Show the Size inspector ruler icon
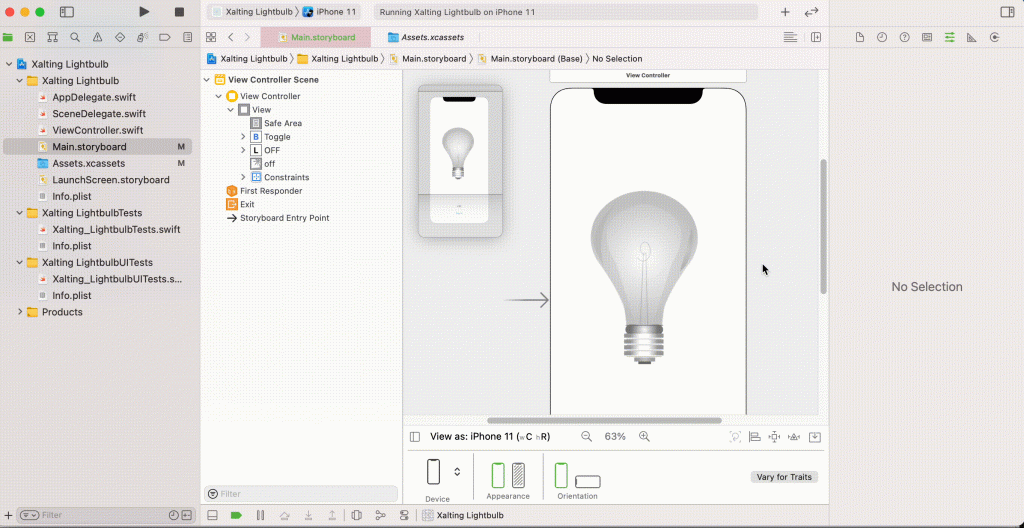The height and width of the screenshot is (528, 1024). tap(972, 37)
